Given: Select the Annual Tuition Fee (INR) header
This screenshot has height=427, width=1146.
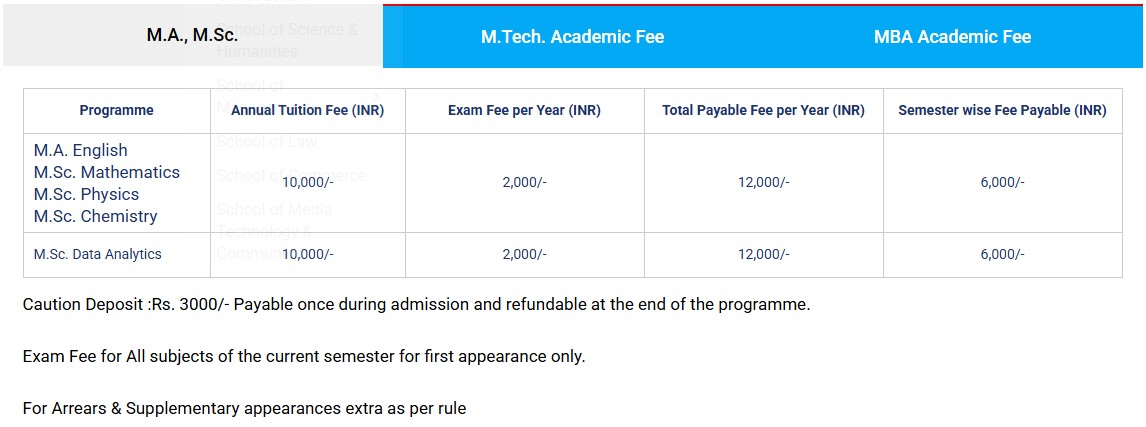Looking at the screenshot, I should [307, 111].
